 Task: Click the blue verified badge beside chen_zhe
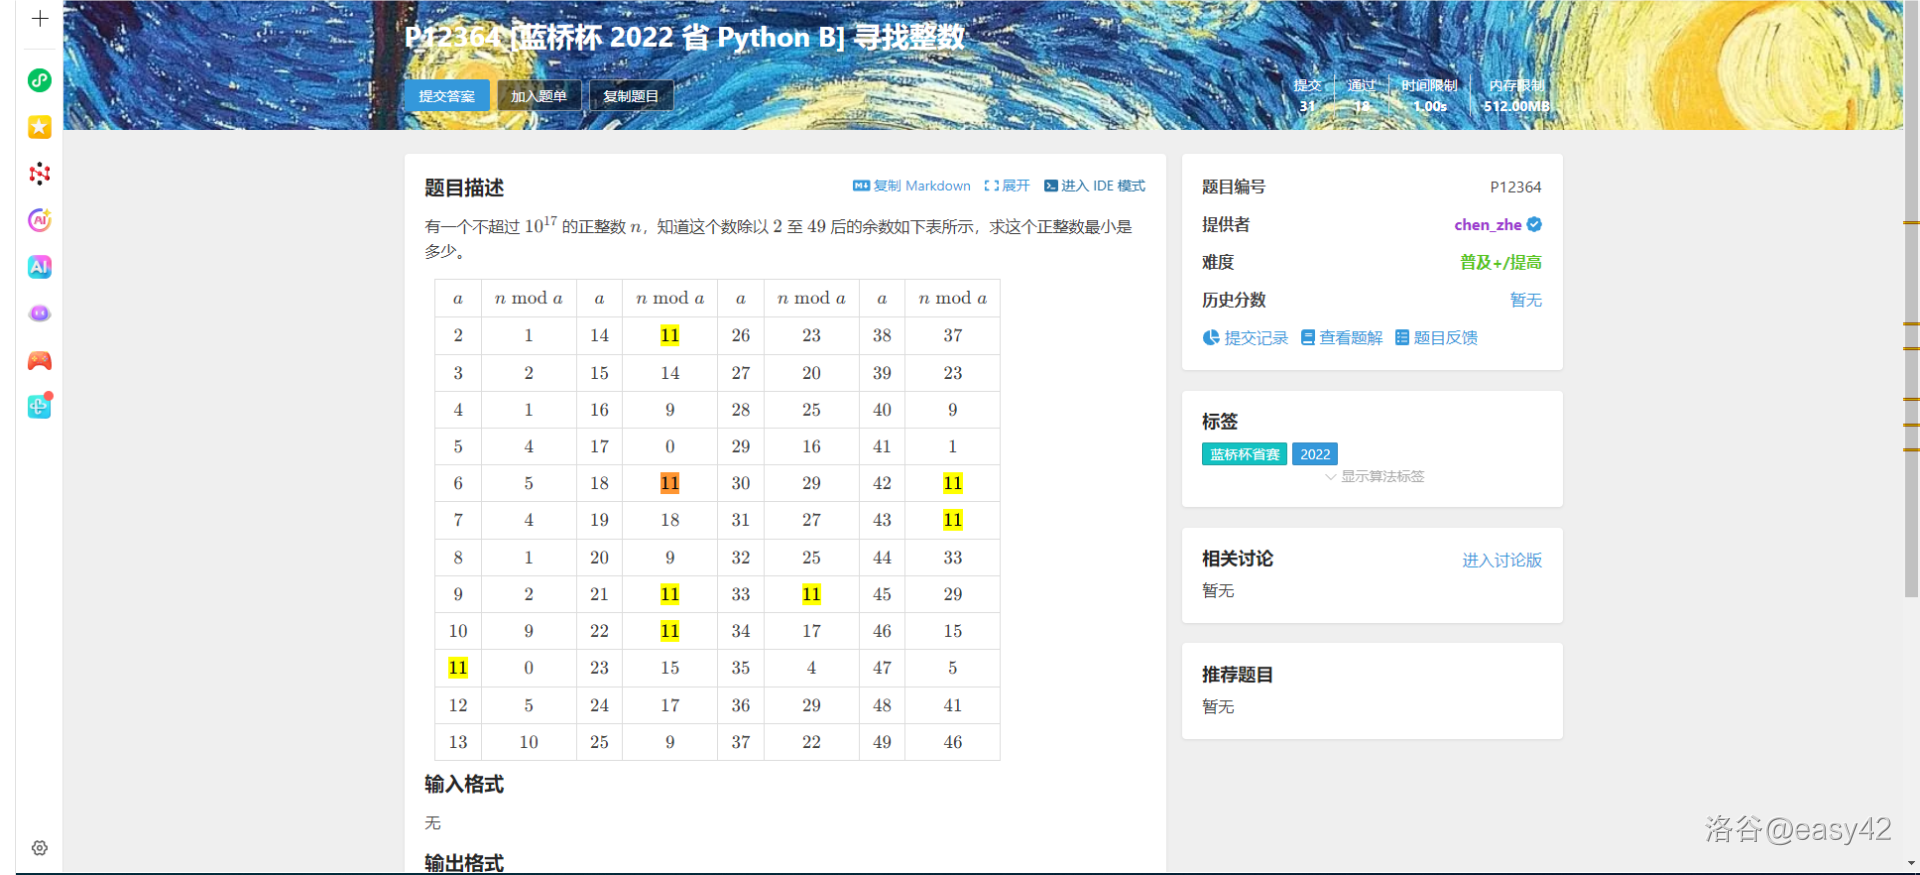tap(1534, 225)
